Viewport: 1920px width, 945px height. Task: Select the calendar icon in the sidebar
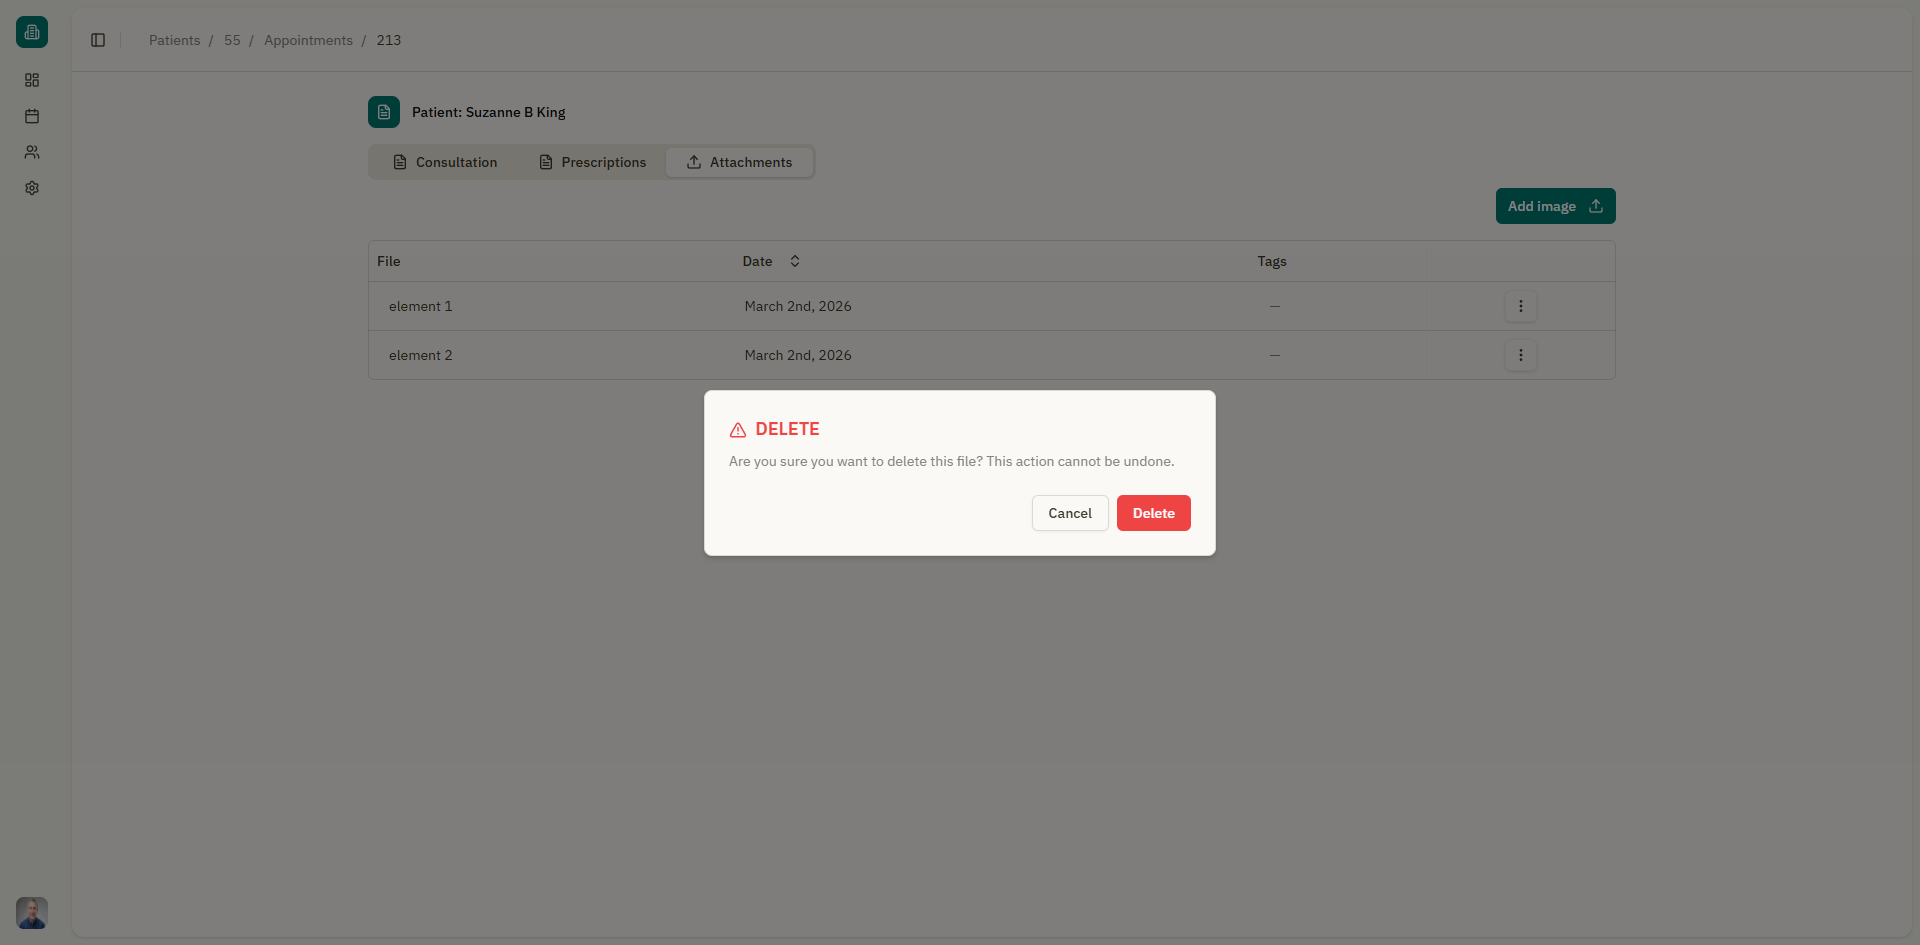pyautogui.click(x=32, y=116)
